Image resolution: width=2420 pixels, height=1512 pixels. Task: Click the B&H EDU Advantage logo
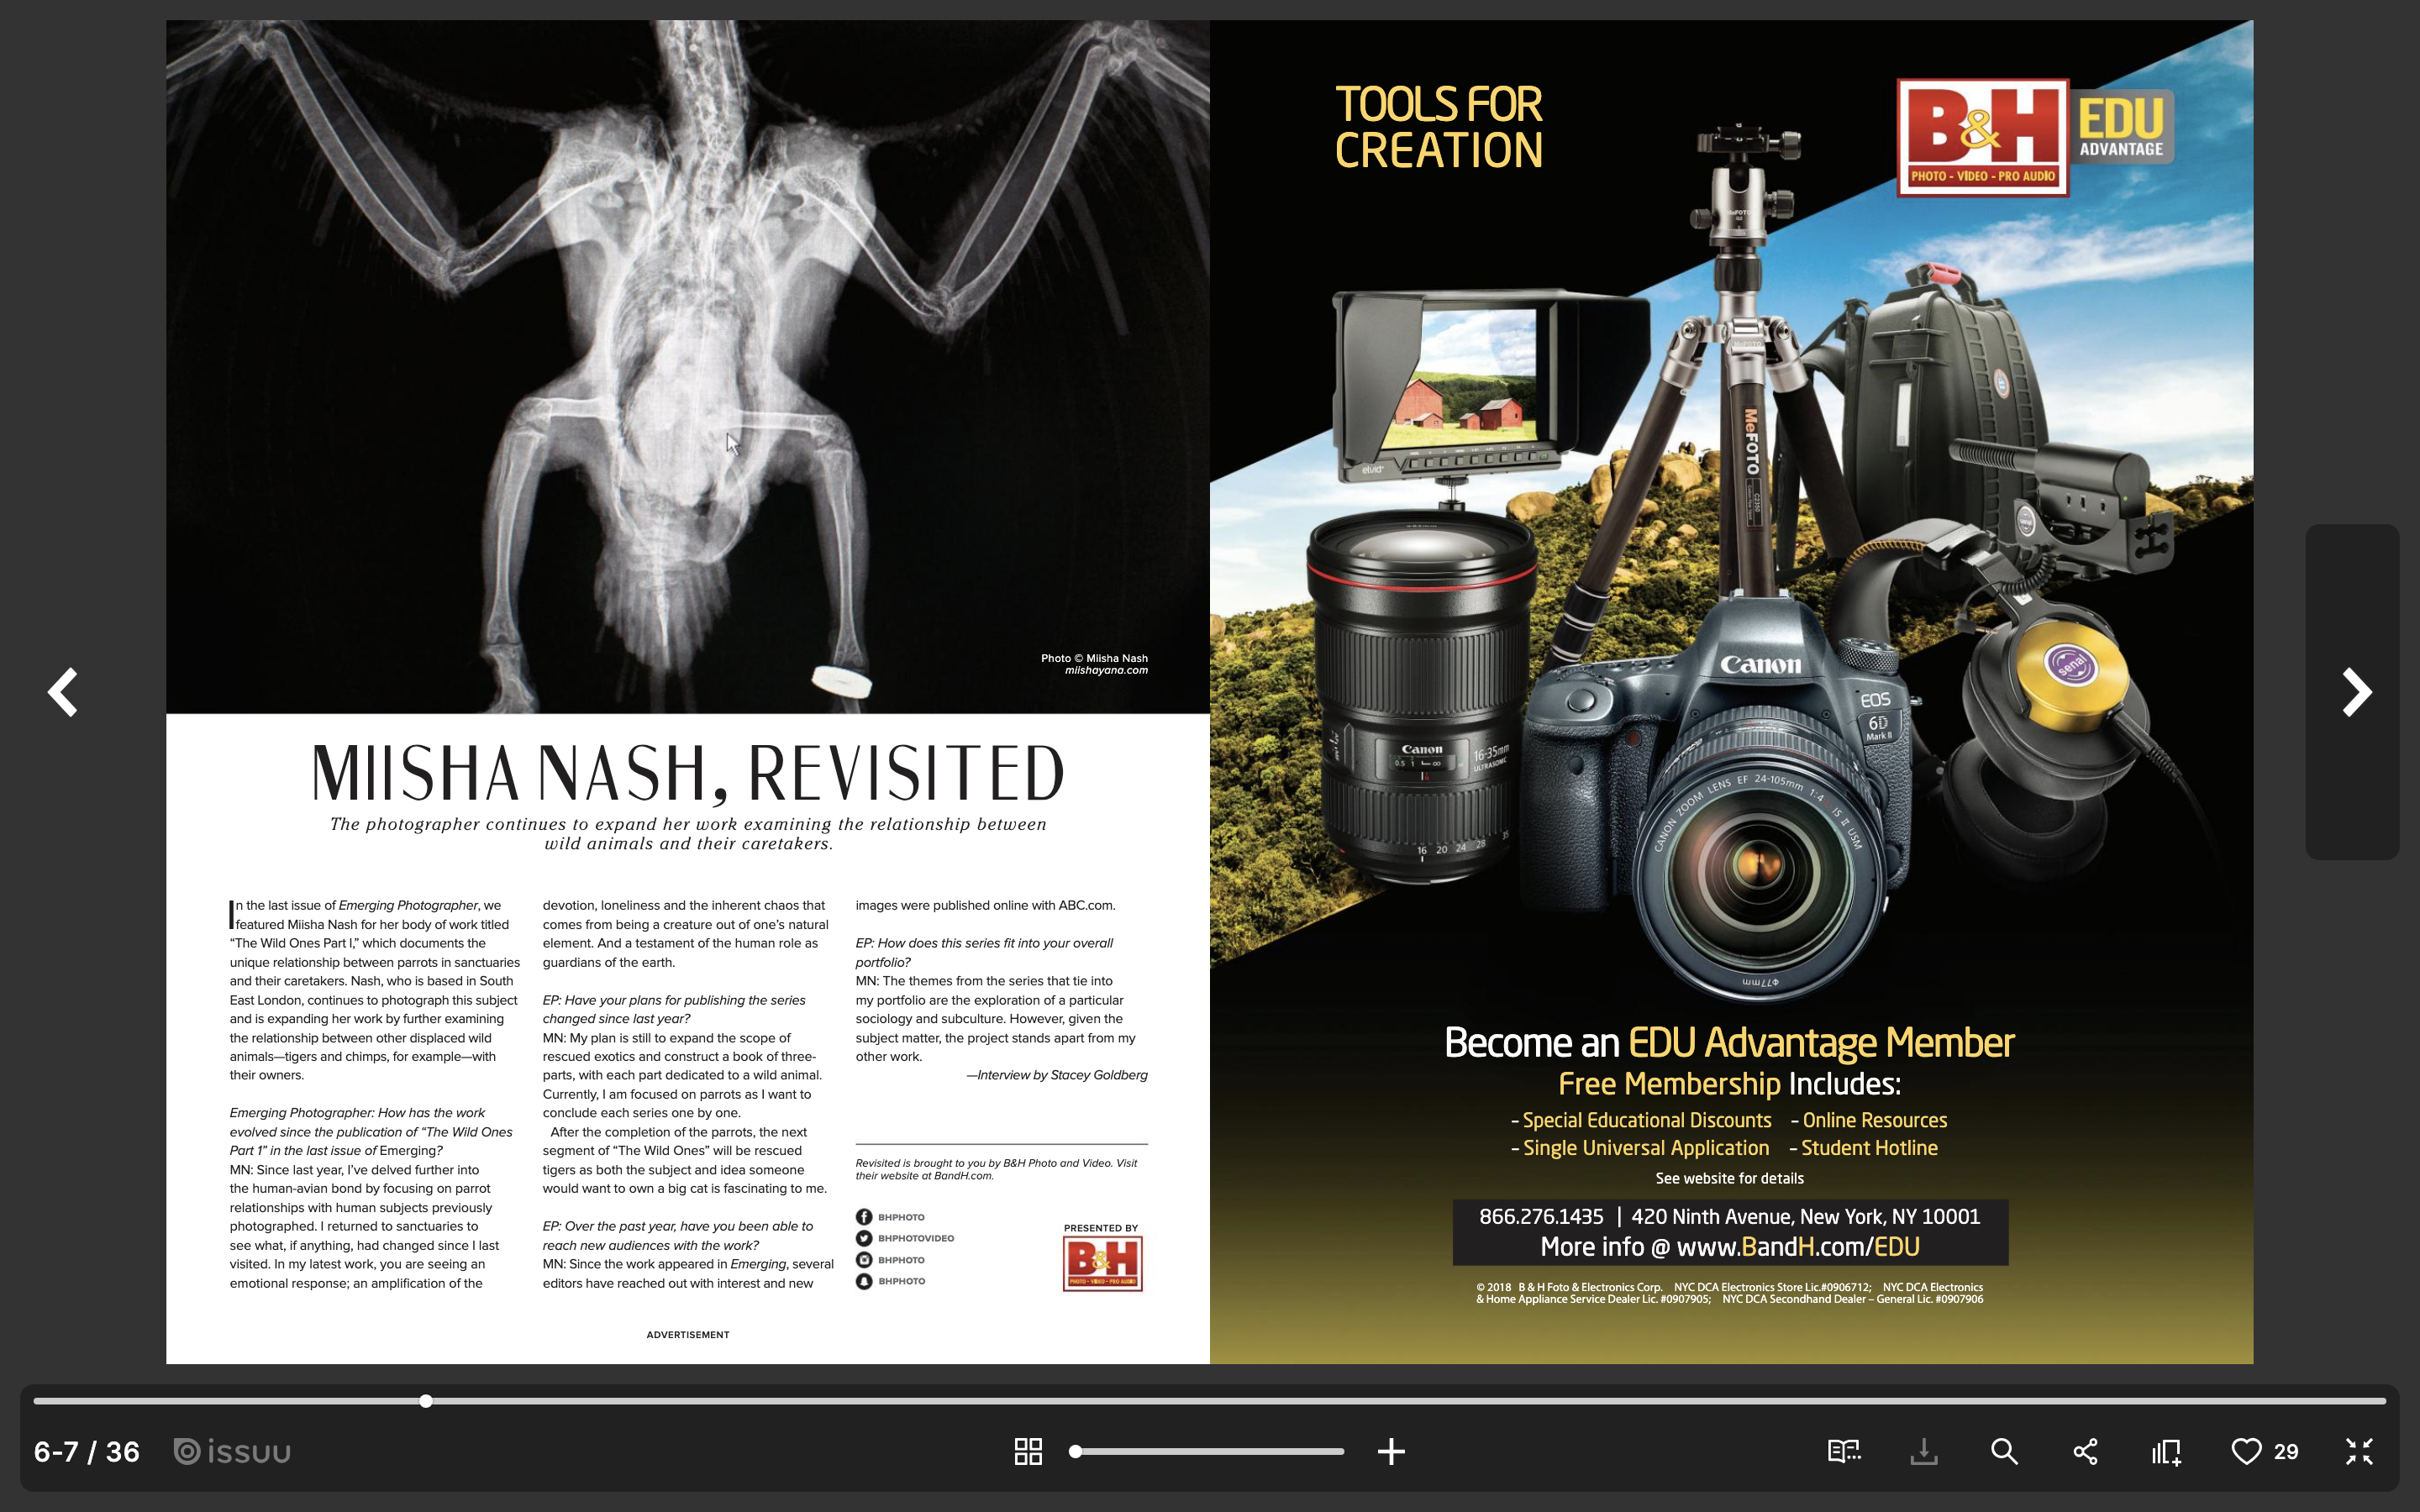pyautogui.click(x=2034, y=138)
